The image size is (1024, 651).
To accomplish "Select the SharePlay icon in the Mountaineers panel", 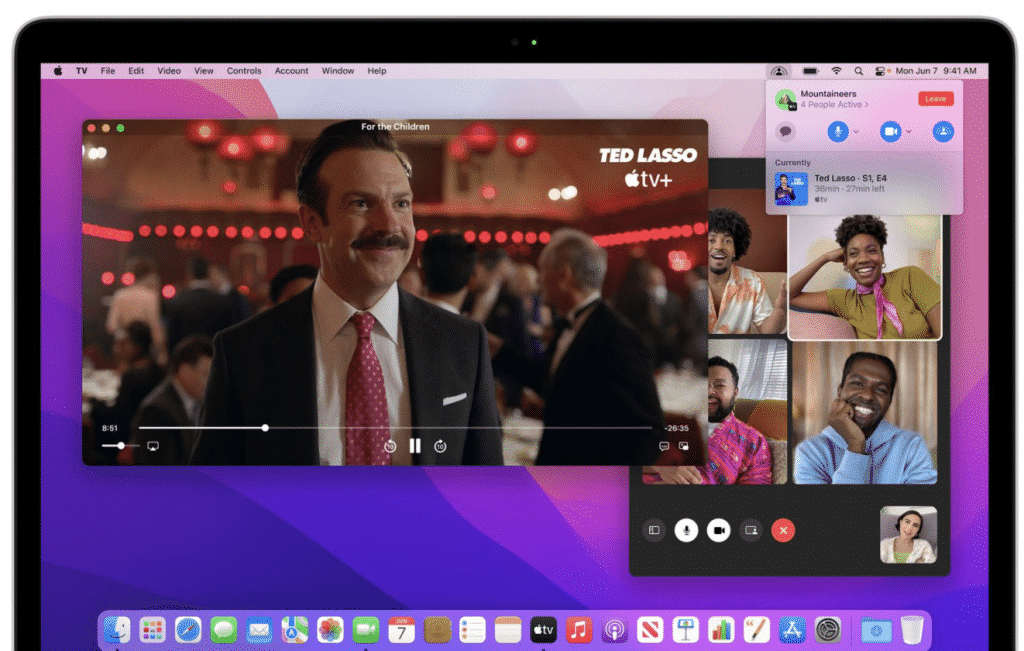I will [x=943, y=131].
